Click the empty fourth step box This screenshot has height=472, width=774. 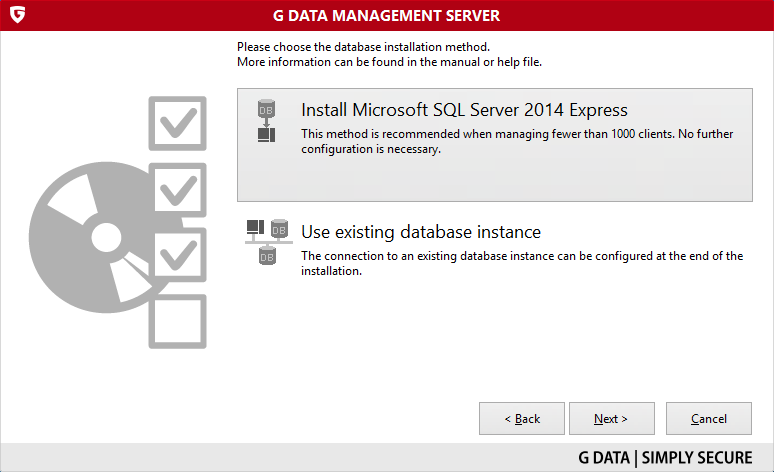point(177,321)
